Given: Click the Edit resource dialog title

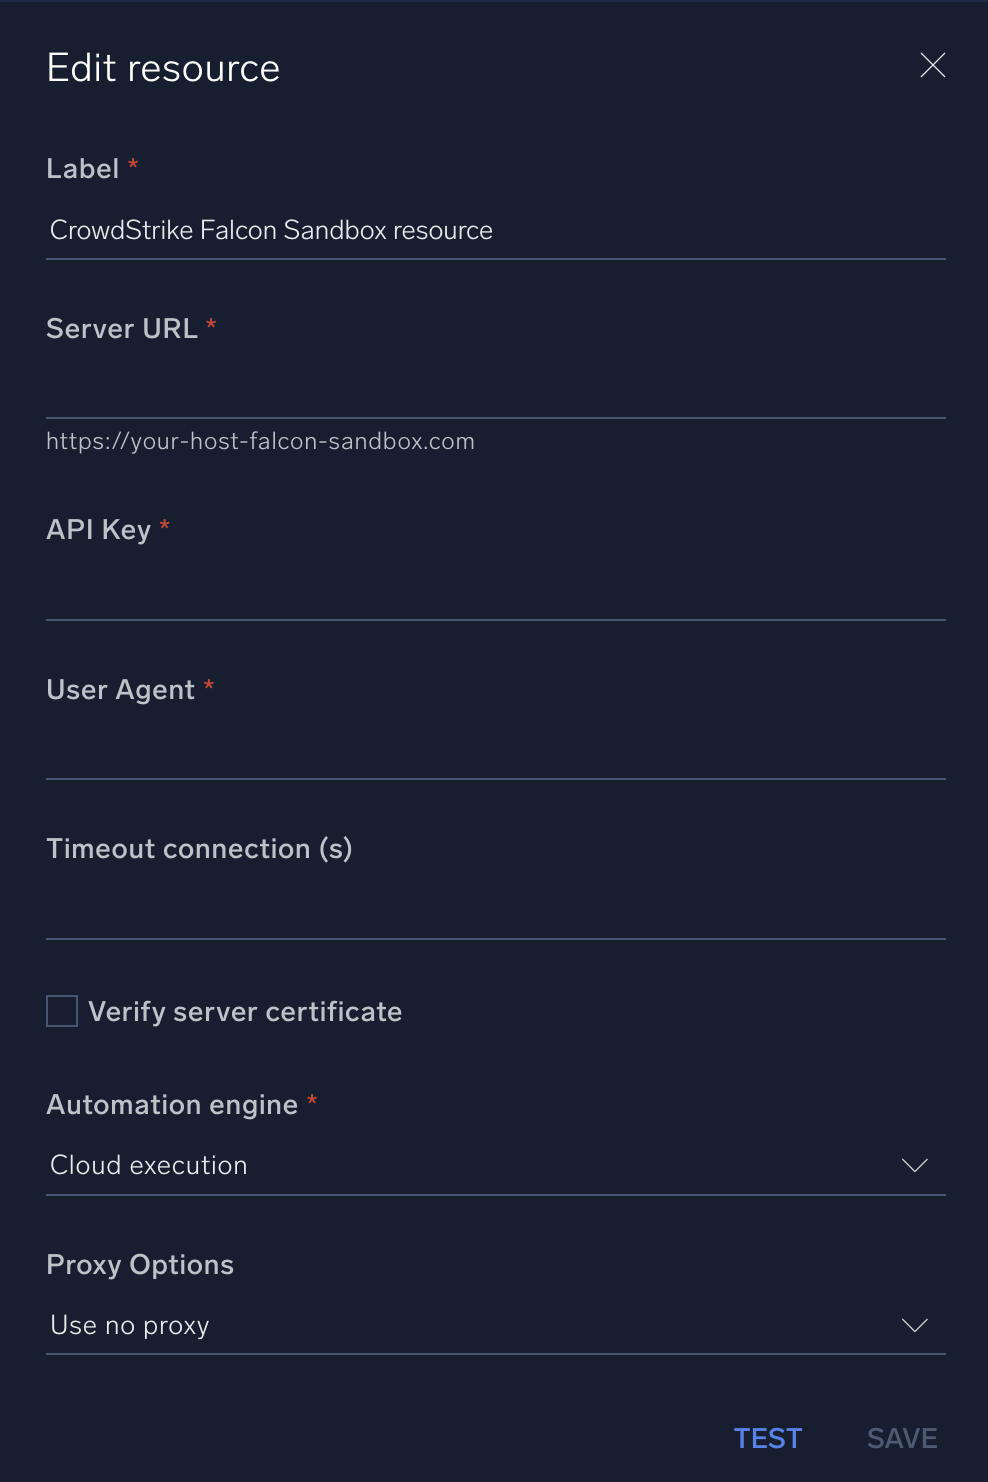Looking at the screenshot, I should 163,67.
